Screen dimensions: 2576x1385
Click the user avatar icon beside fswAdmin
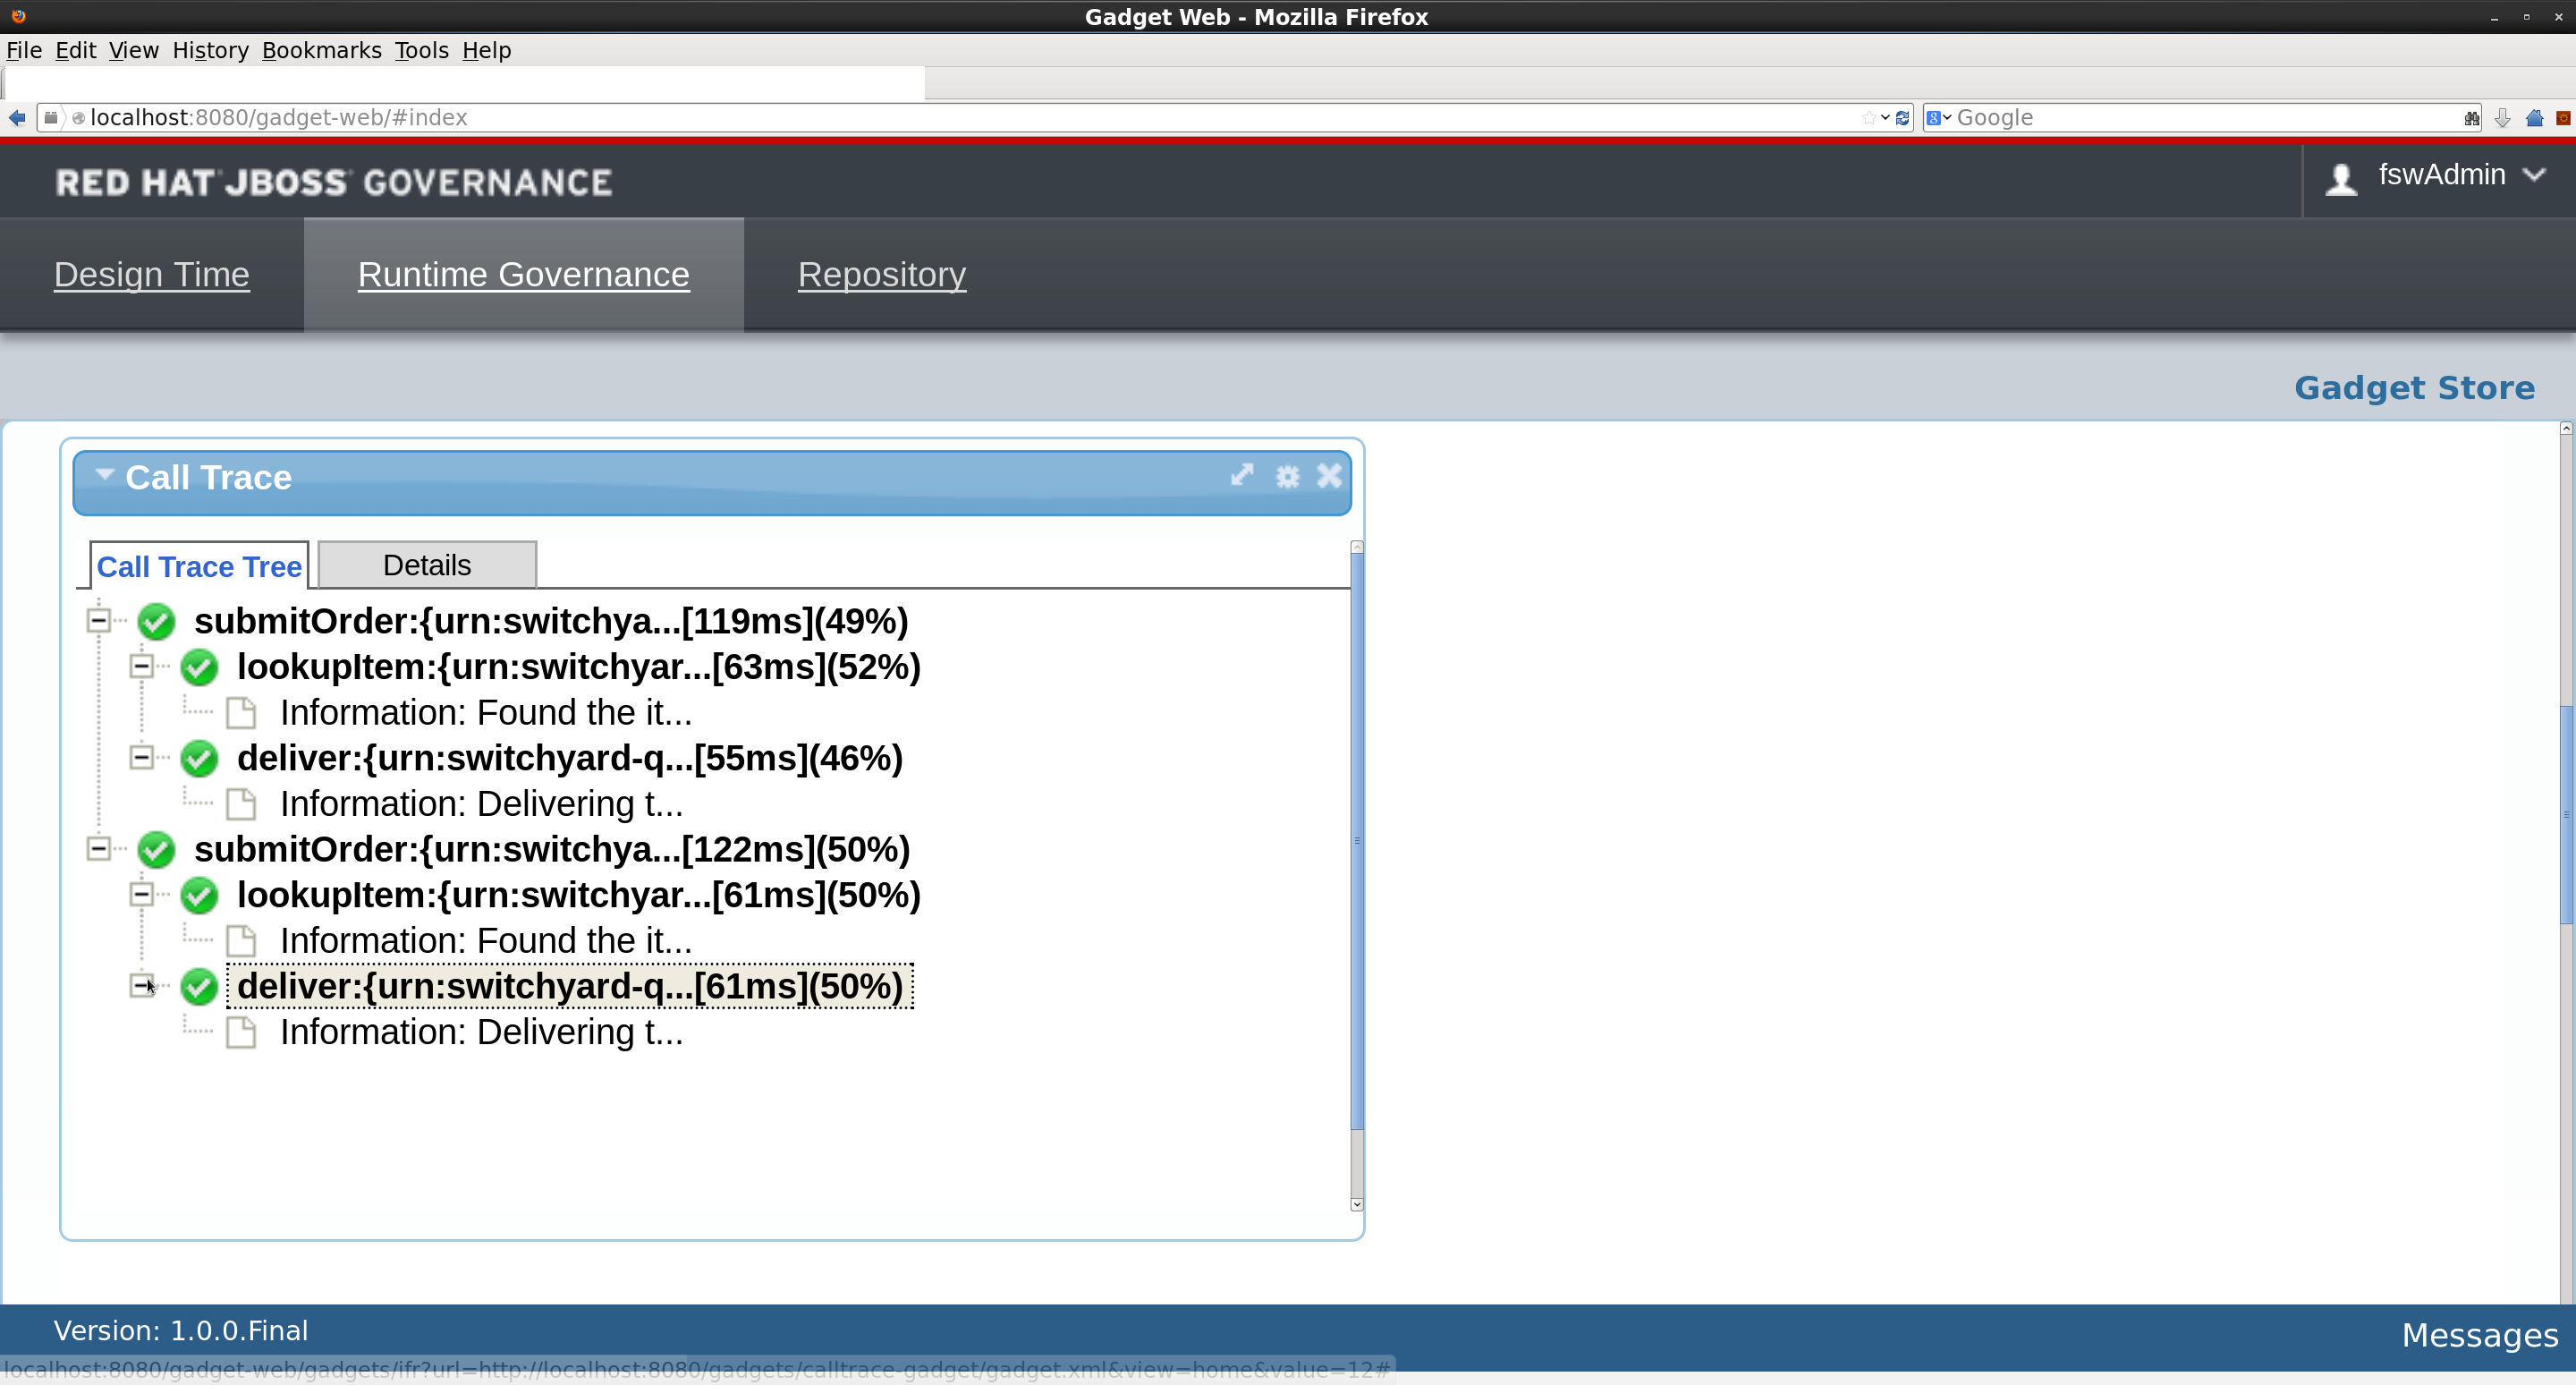[2340, 180]
